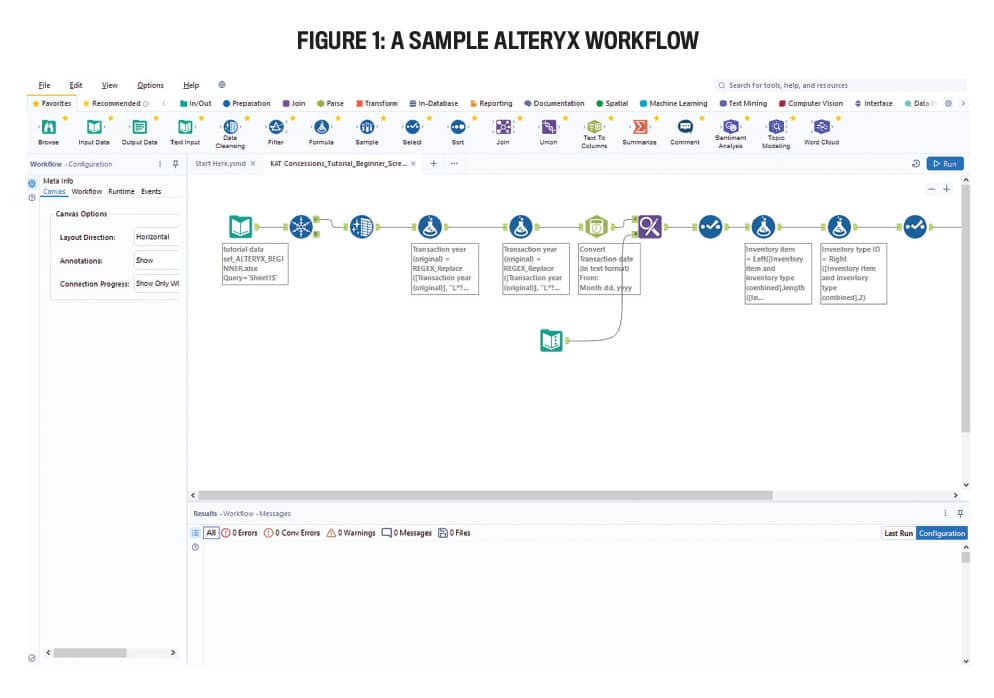
Task: Toggle the 0 Files results filter
Action: [x=454, y=533]
